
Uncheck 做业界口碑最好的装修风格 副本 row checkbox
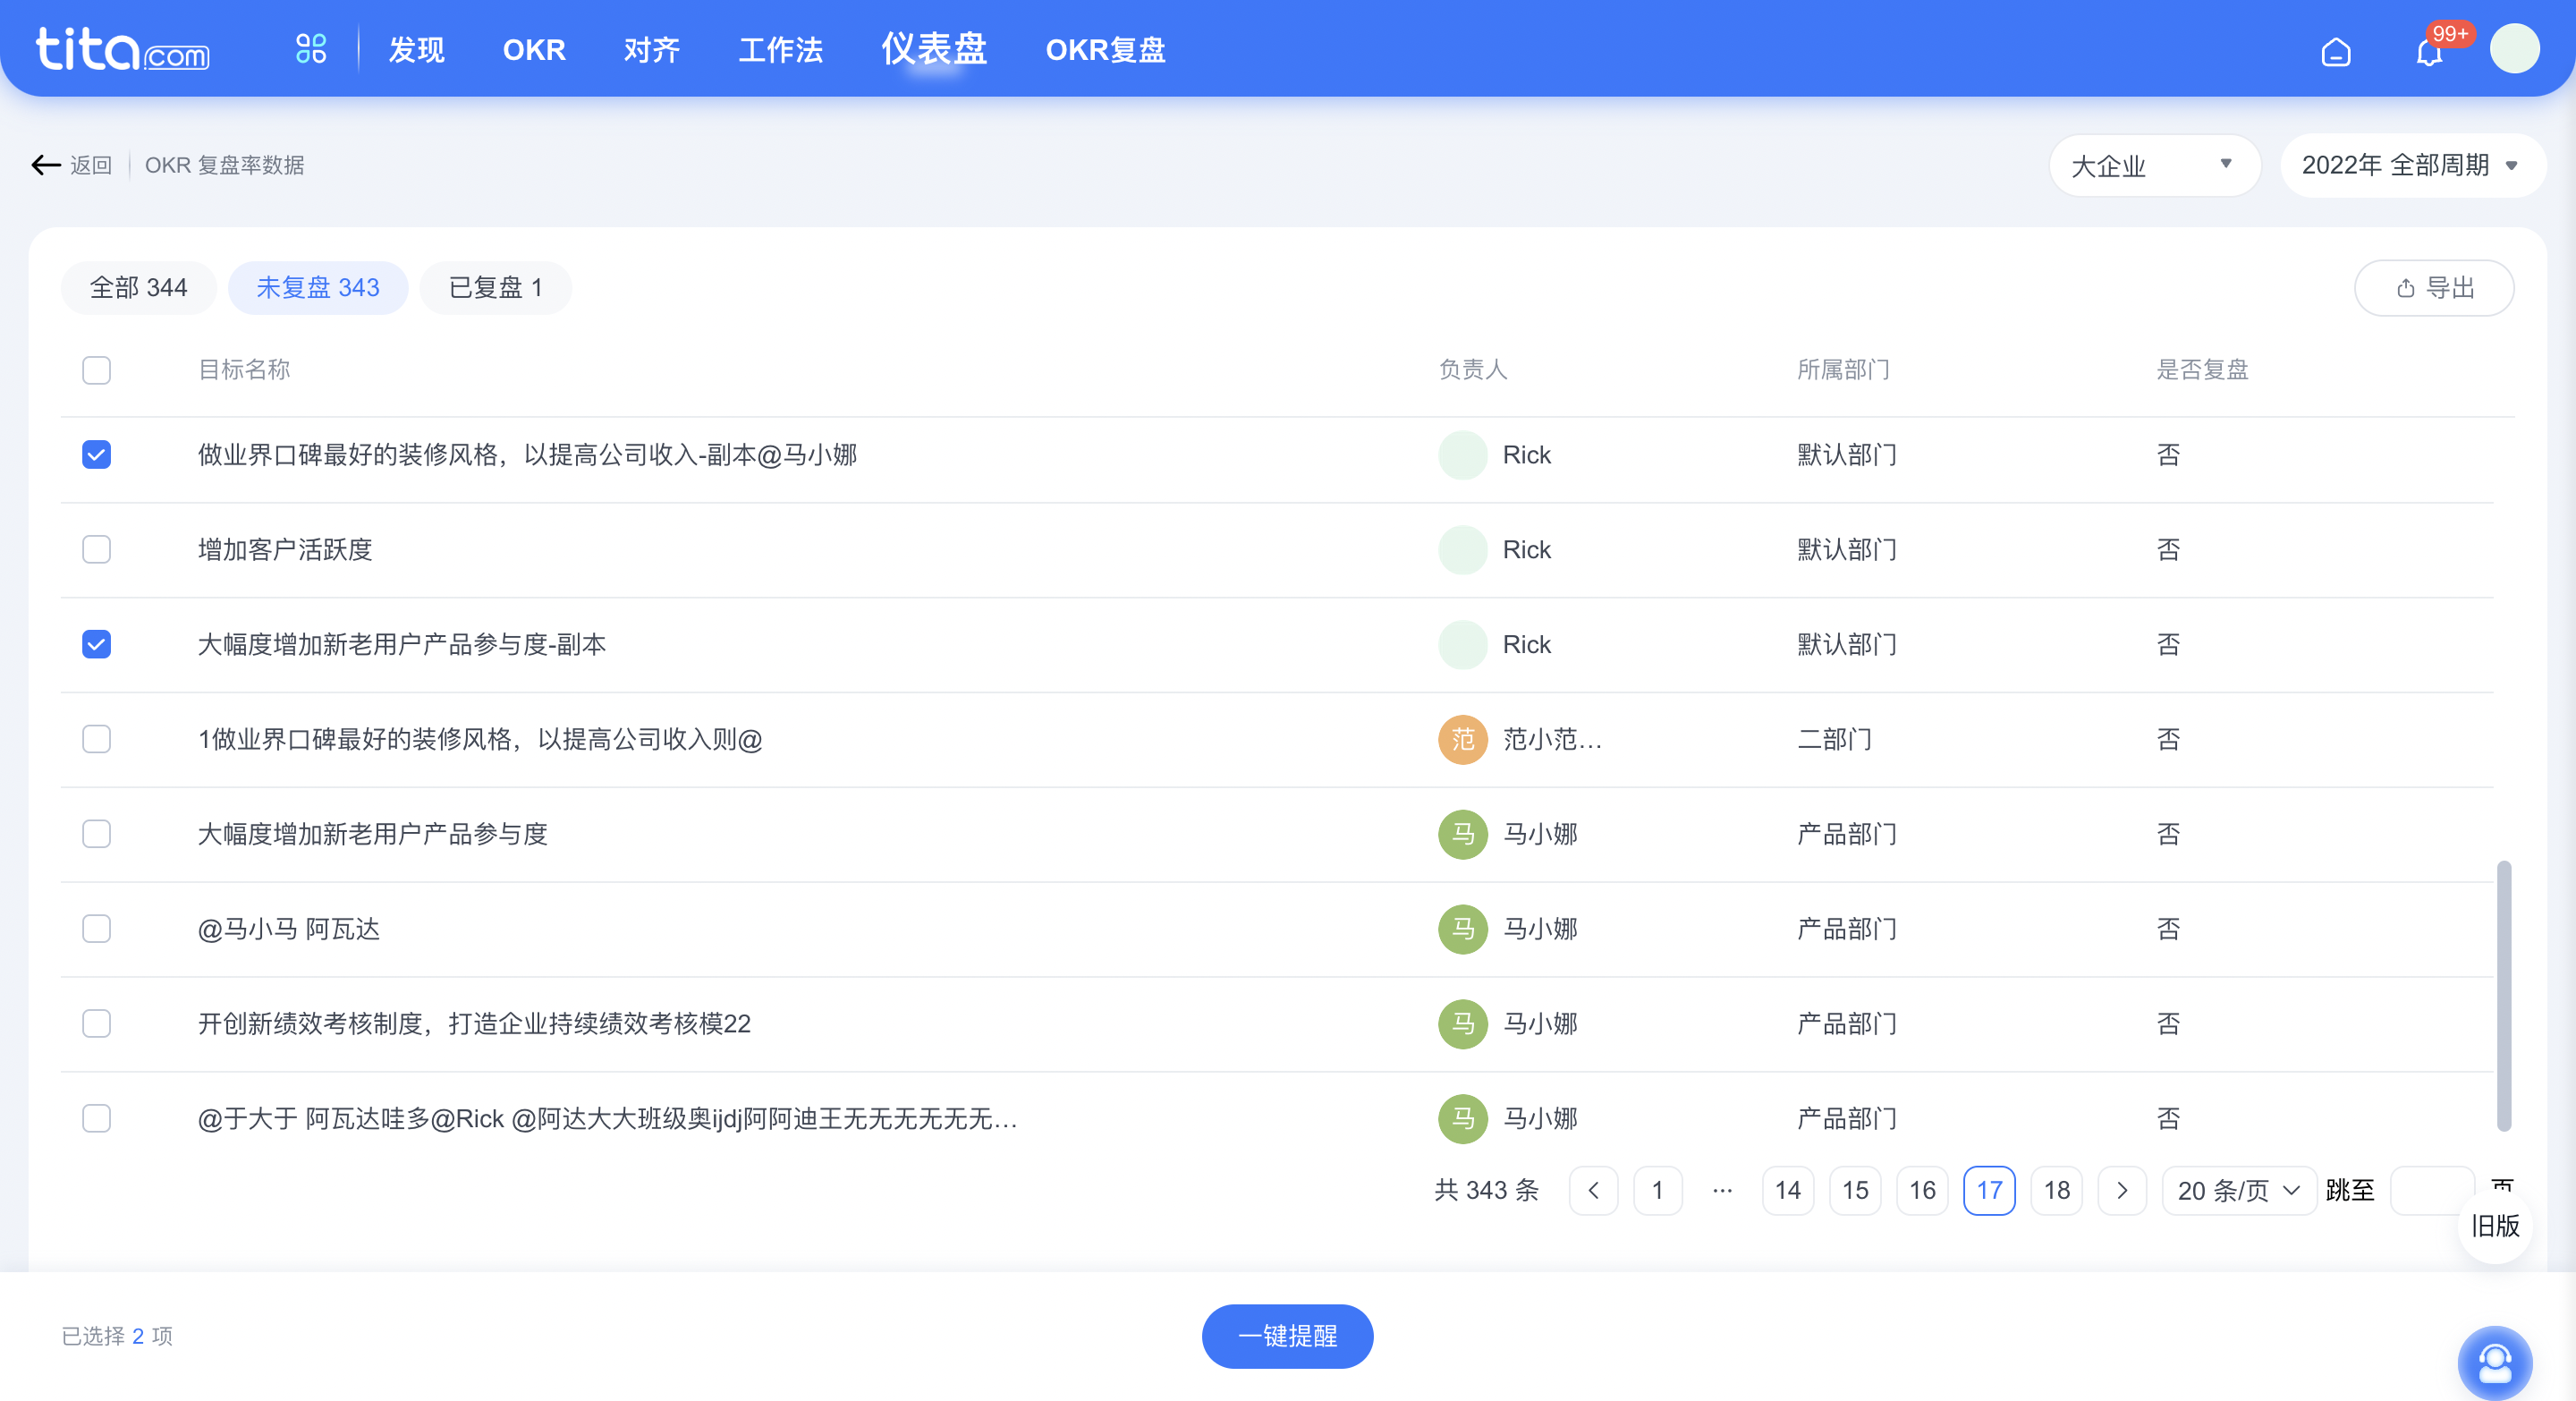point(96,455)
